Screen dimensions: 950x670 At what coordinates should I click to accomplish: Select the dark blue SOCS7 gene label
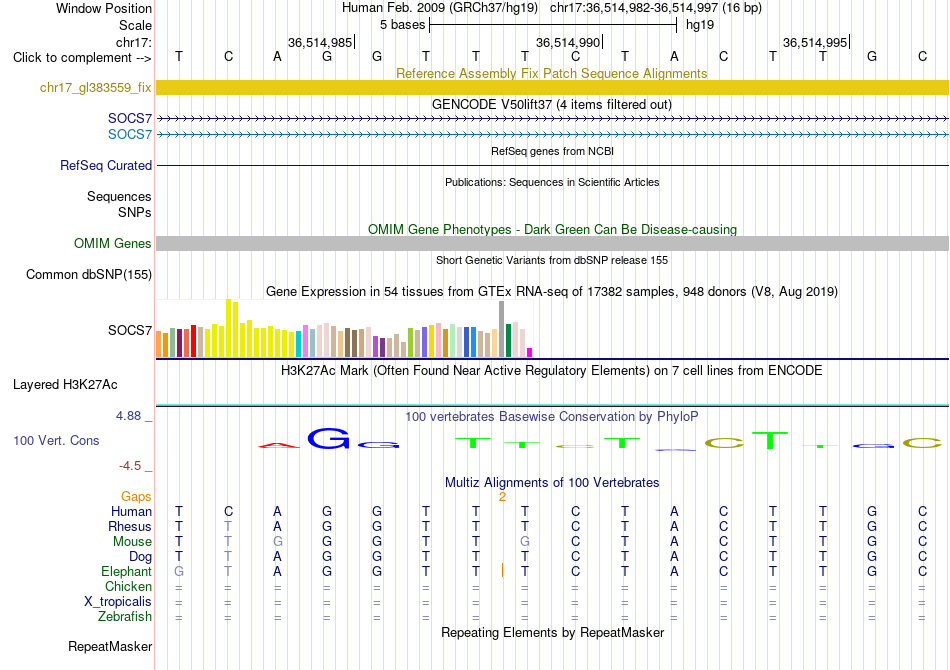tap(130, 118)
